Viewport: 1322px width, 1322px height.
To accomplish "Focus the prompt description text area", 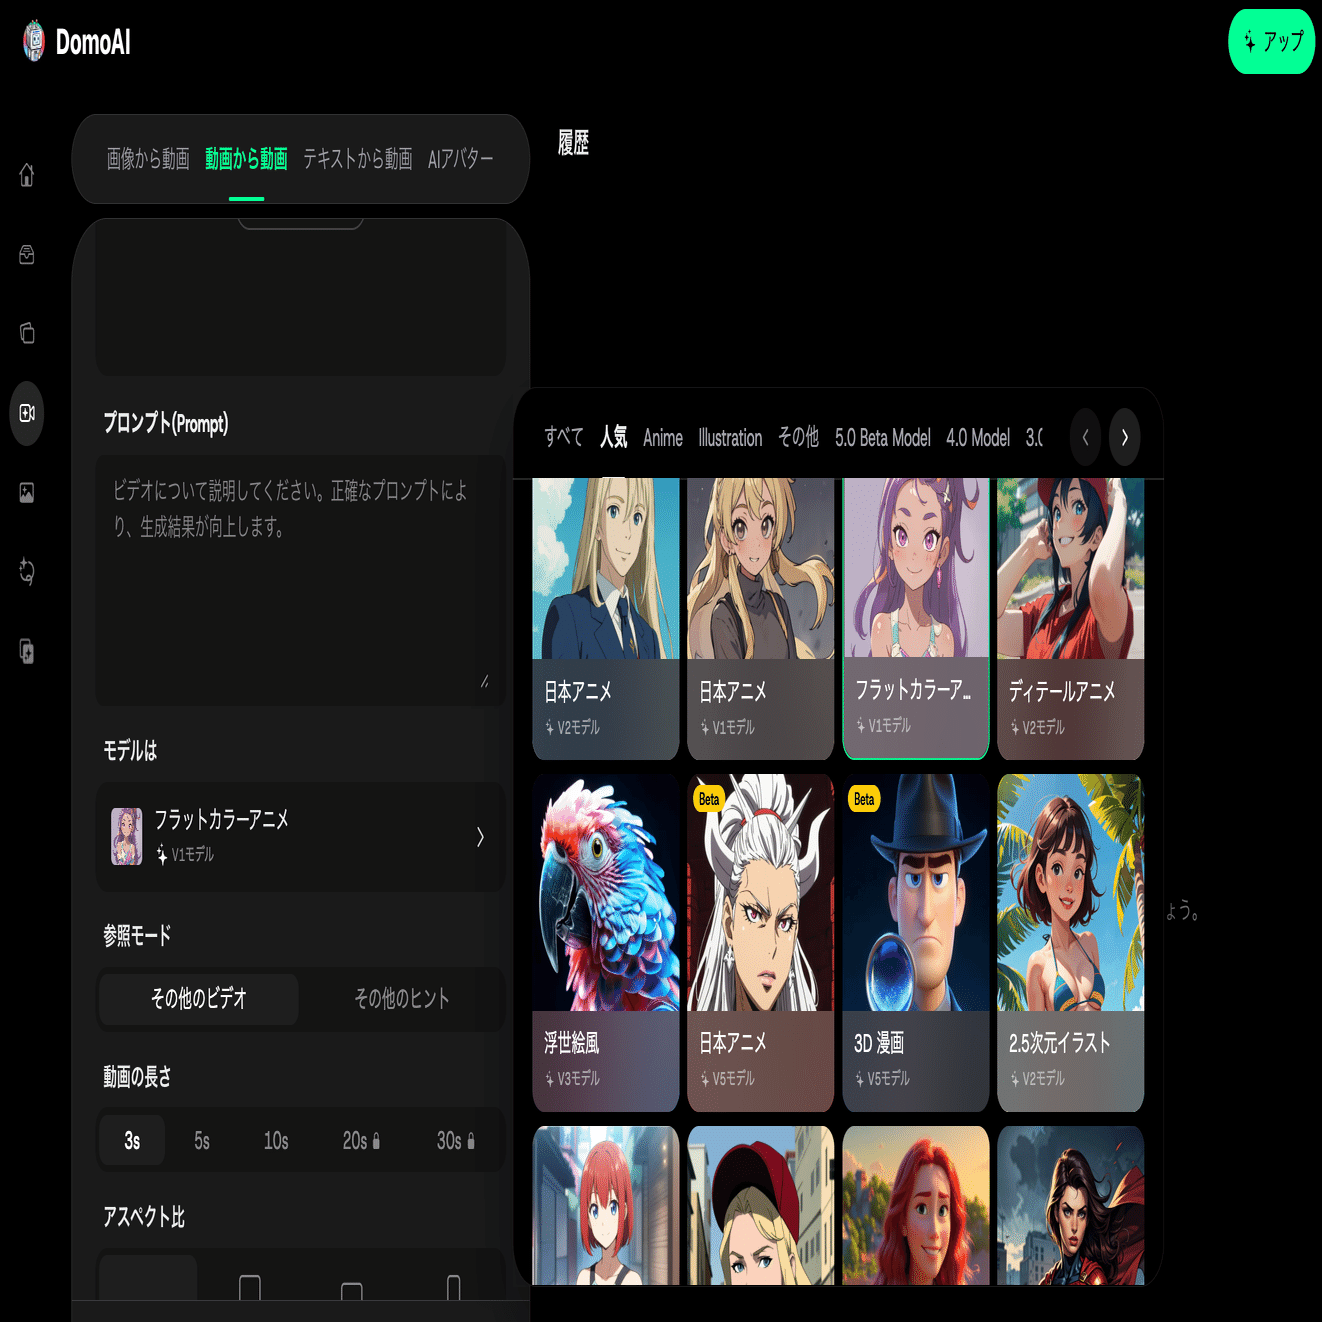I will click(x=300, y=580).
